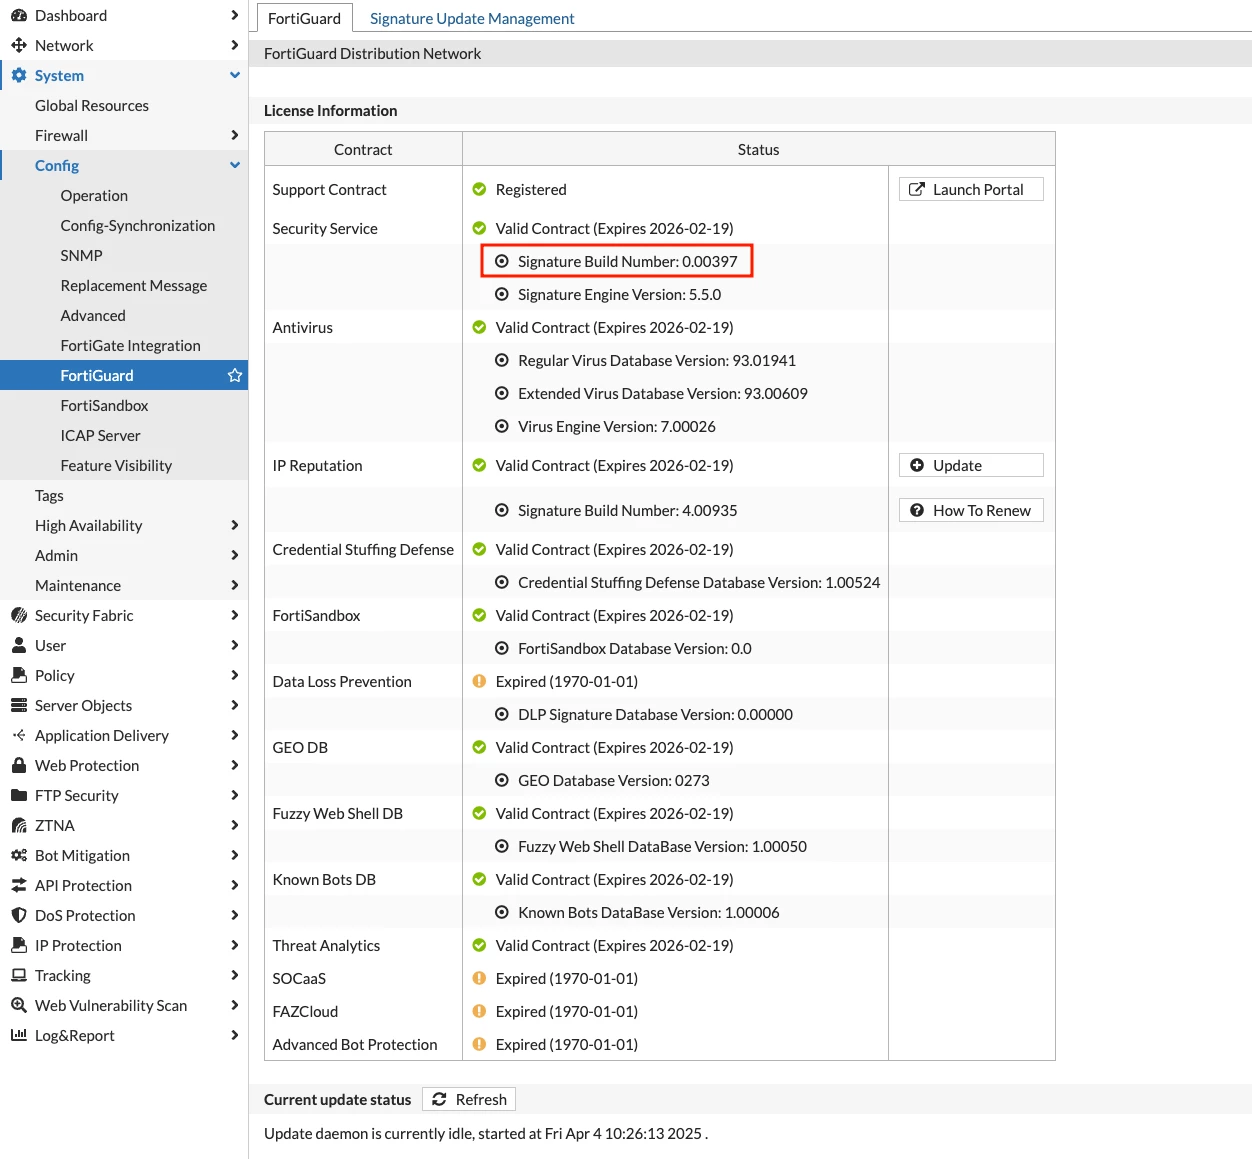Click green check icon beside Registered
This screenshot has width=1252, height=1159.
479,189
